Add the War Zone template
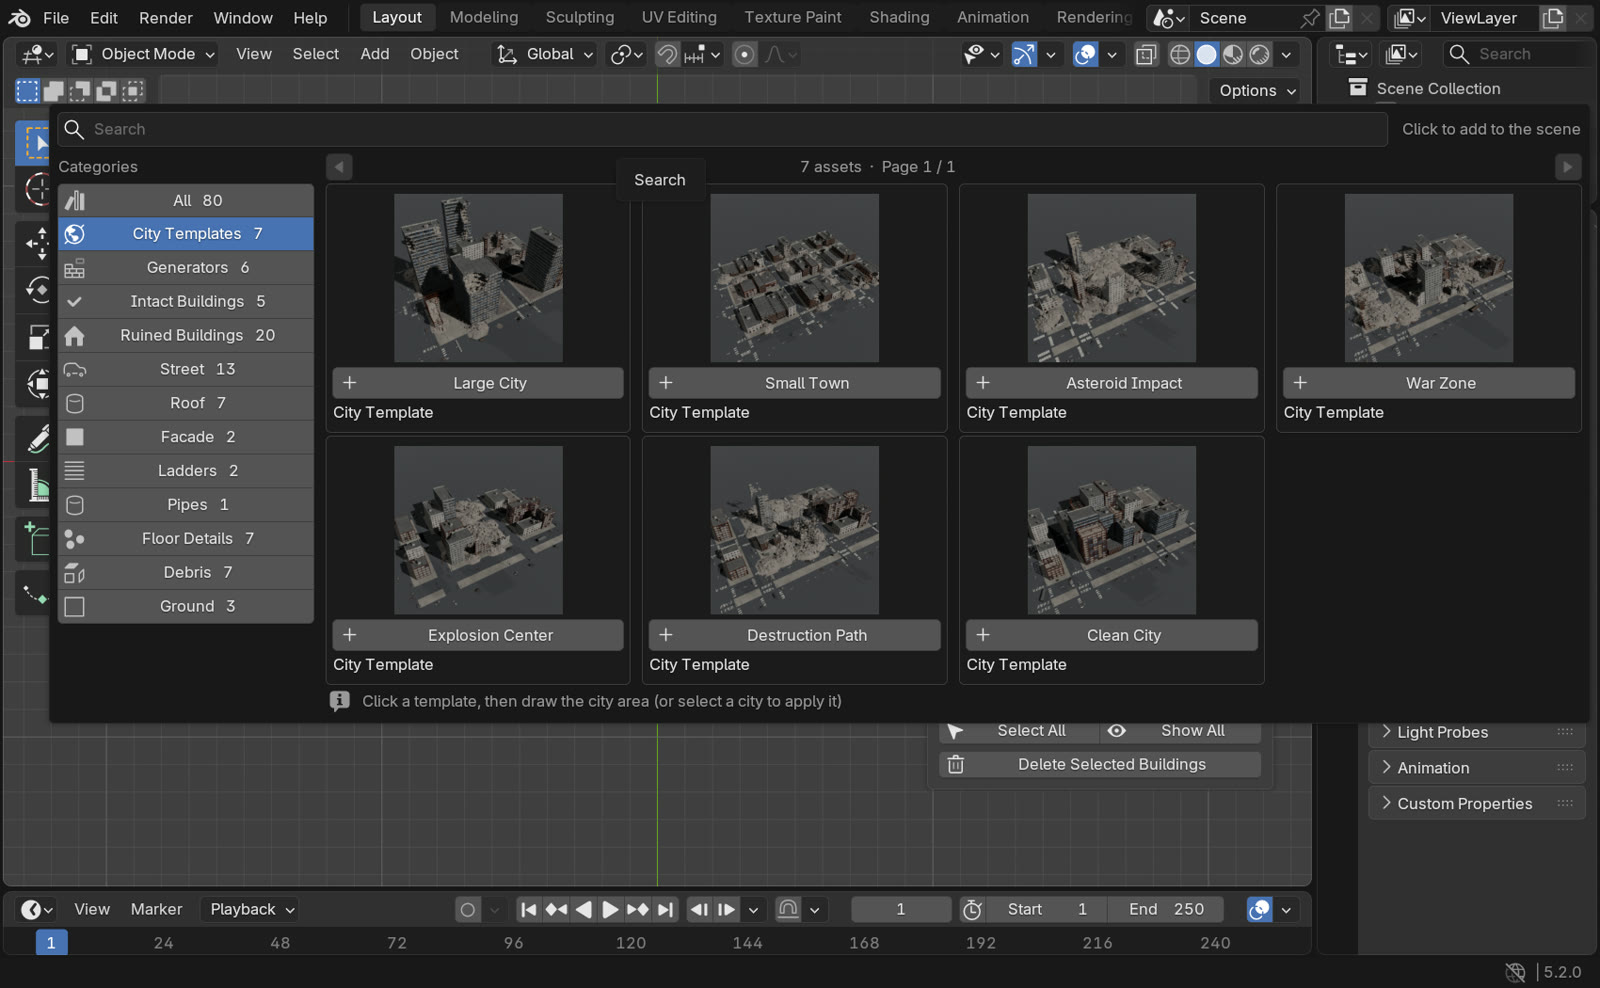This screenshot has width=1600, height=988. tap(1428, 383)
